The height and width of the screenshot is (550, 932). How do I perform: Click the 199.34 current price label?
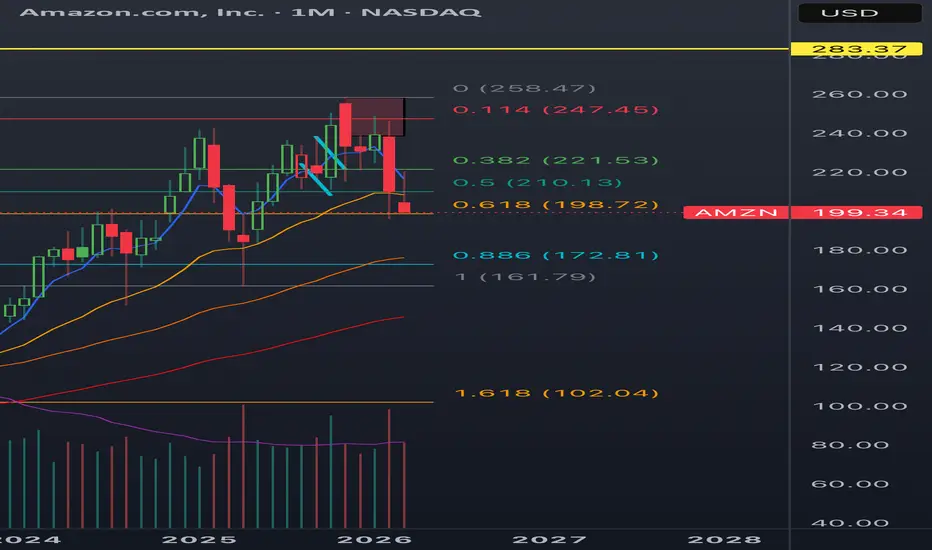click(859, 212)
